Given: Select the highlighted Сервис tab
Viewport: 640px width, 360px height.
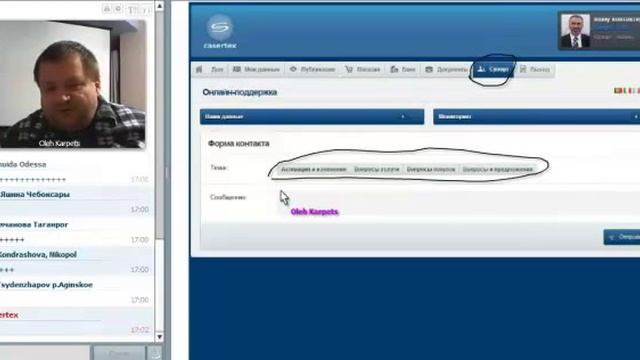Looking at the screenshot, I should [493, 69].
